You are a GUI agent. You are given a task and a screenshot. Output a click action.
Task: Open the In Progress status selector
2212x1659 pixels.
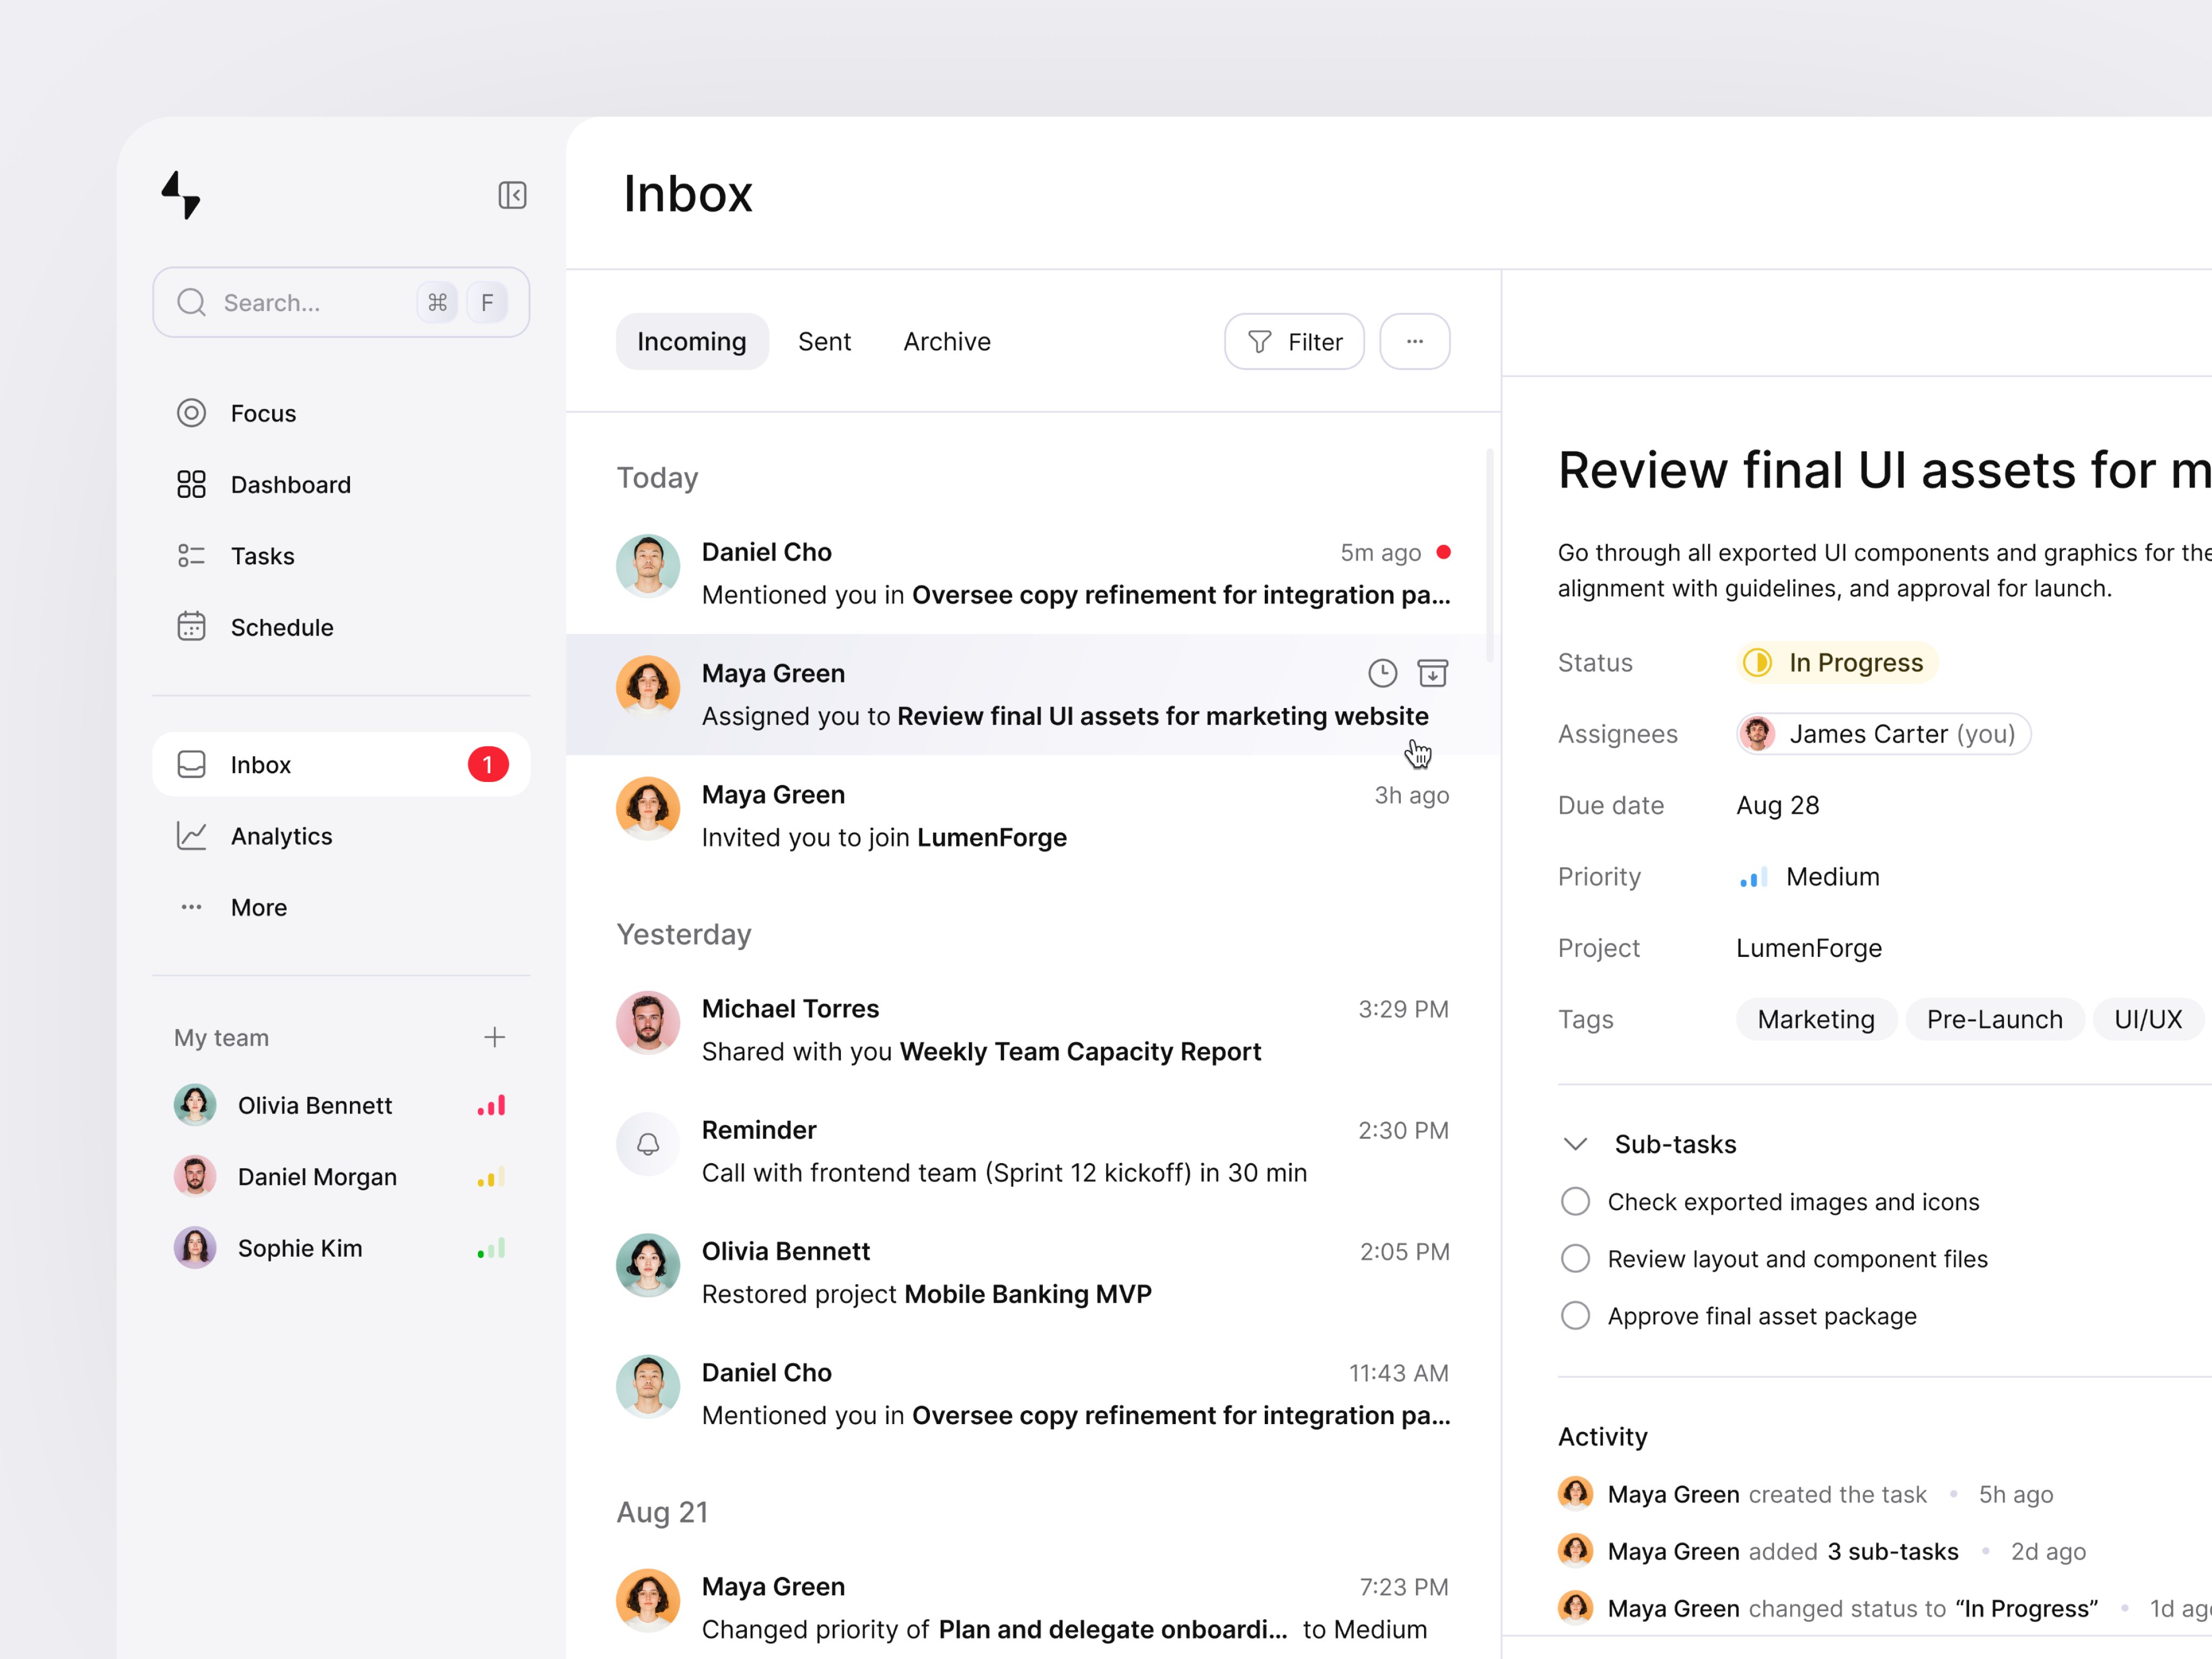[1837, 662]
